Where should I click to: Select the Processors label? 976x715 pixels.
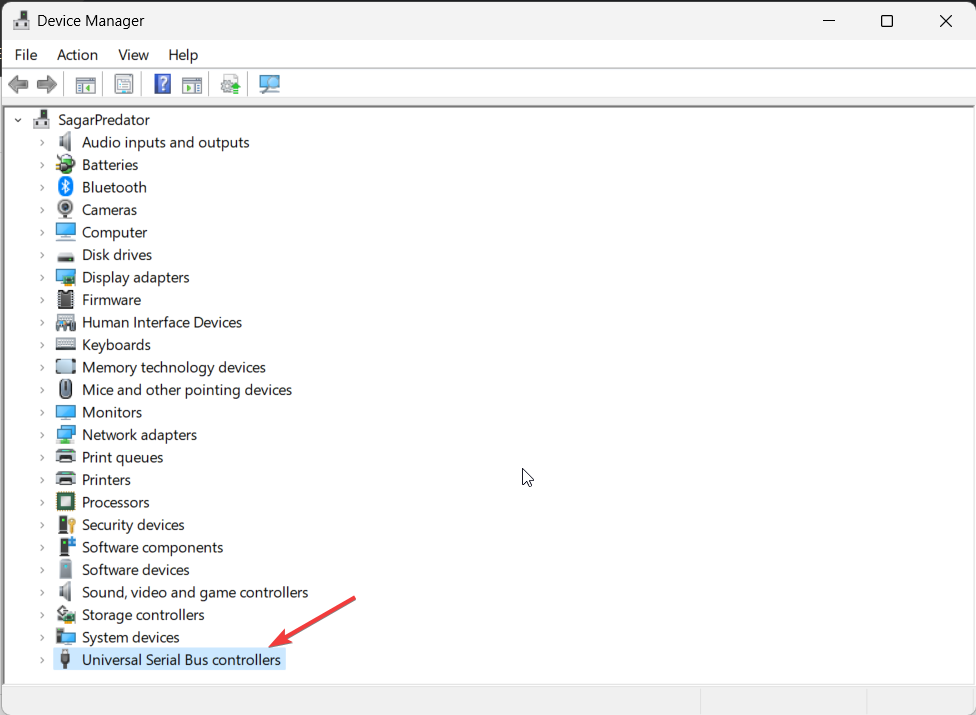click(116, 502)
